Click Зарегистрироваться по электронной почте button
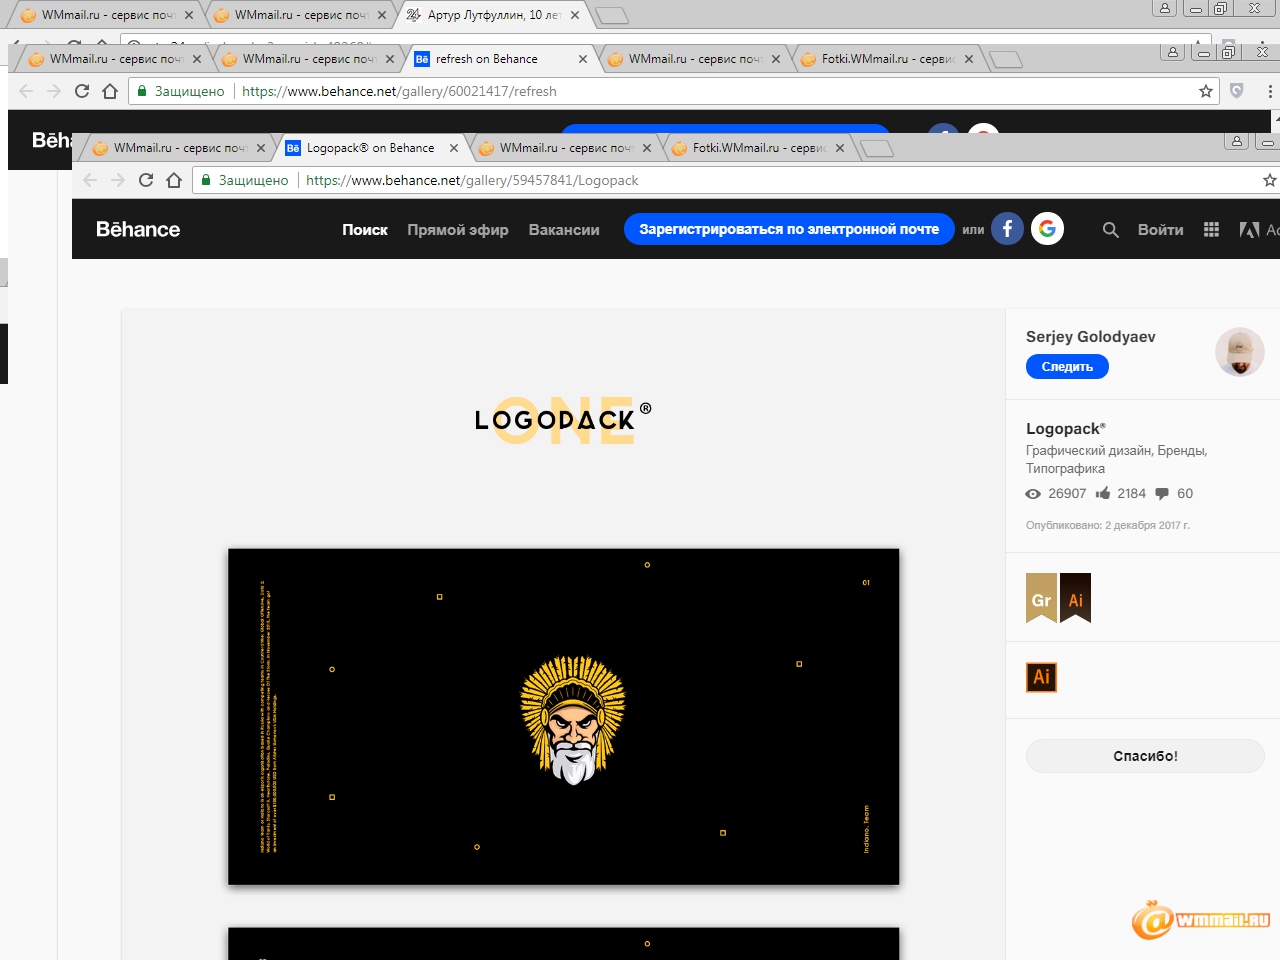Screen dimensions: 1280x960 pos(789,229)
